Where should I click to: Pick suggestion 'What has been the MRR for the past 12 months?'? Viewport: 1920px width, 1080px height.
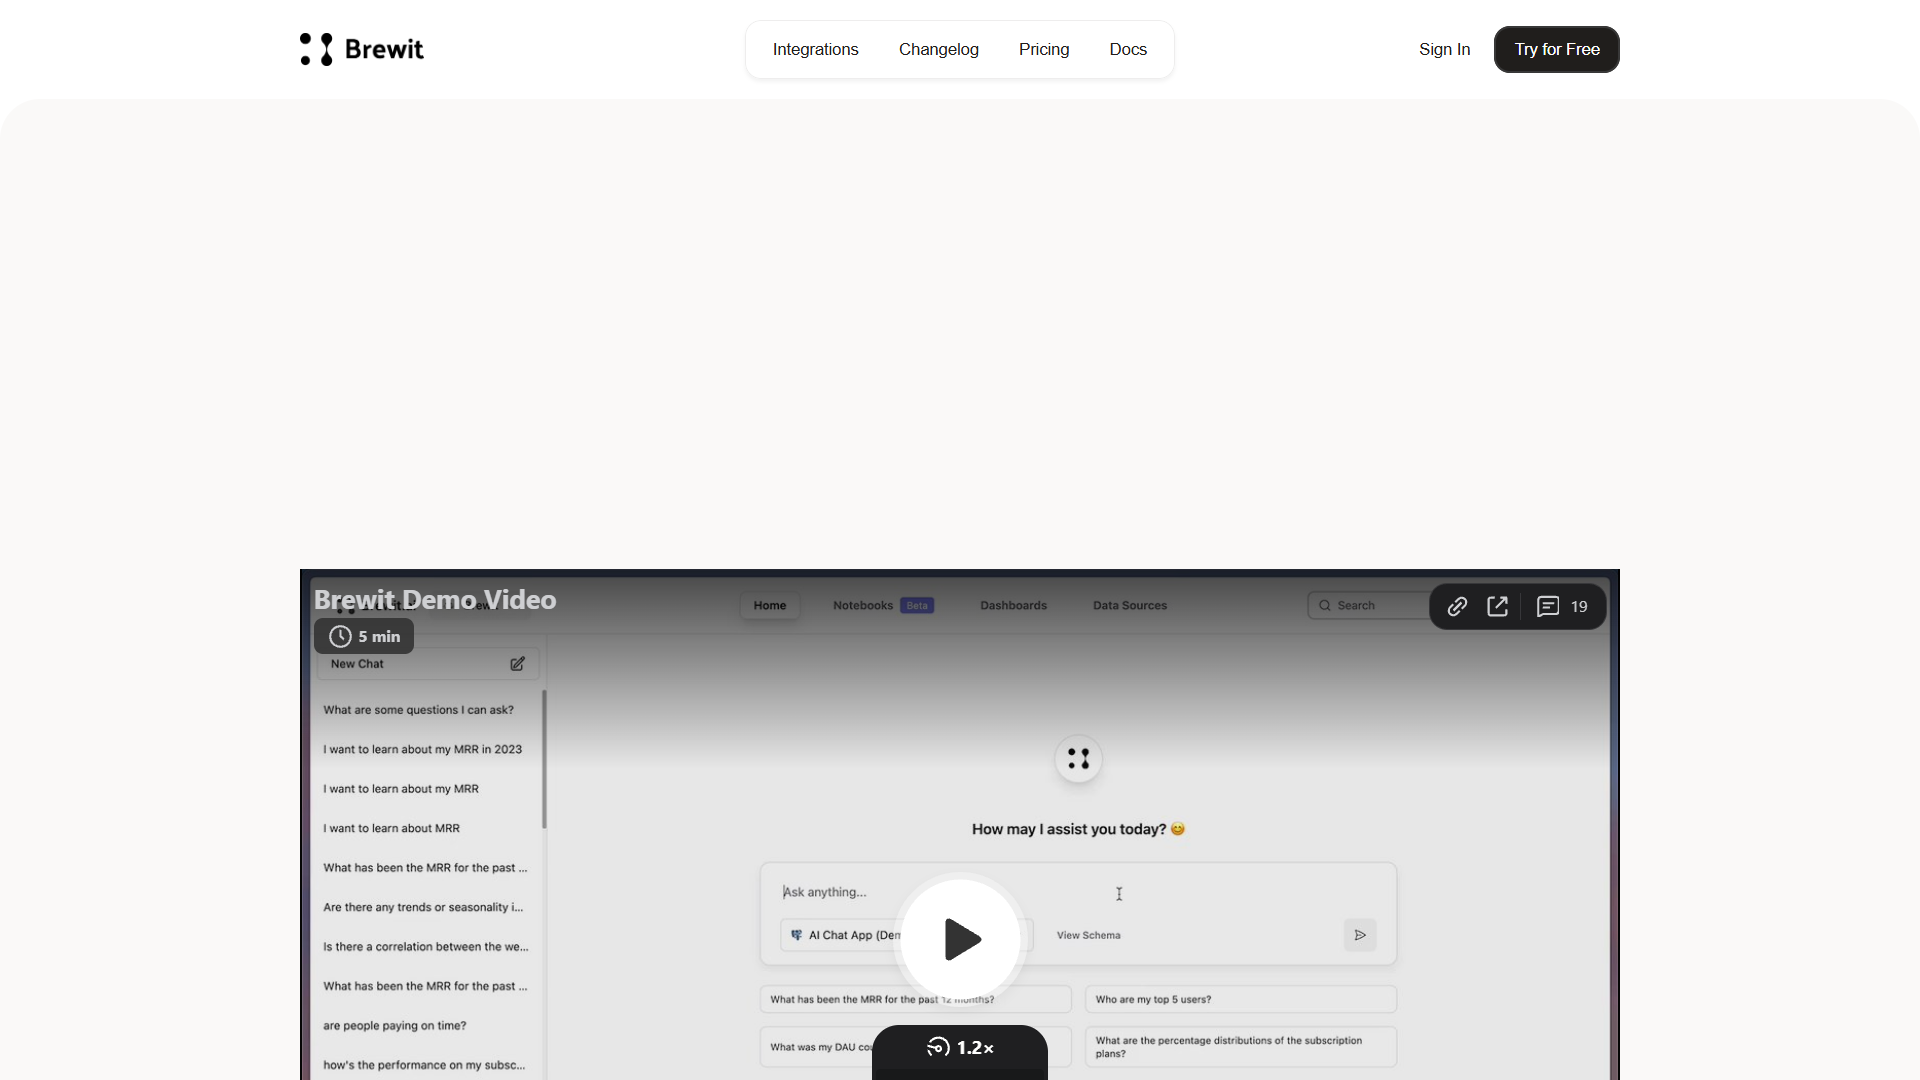click(x=915, y=999)
